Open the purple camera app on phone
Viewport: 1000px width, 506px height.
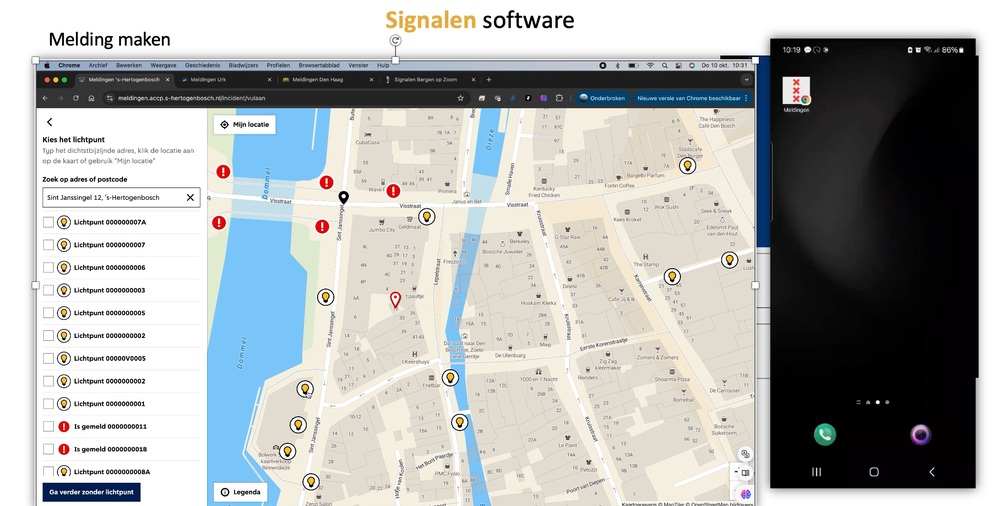coord(920,435)
